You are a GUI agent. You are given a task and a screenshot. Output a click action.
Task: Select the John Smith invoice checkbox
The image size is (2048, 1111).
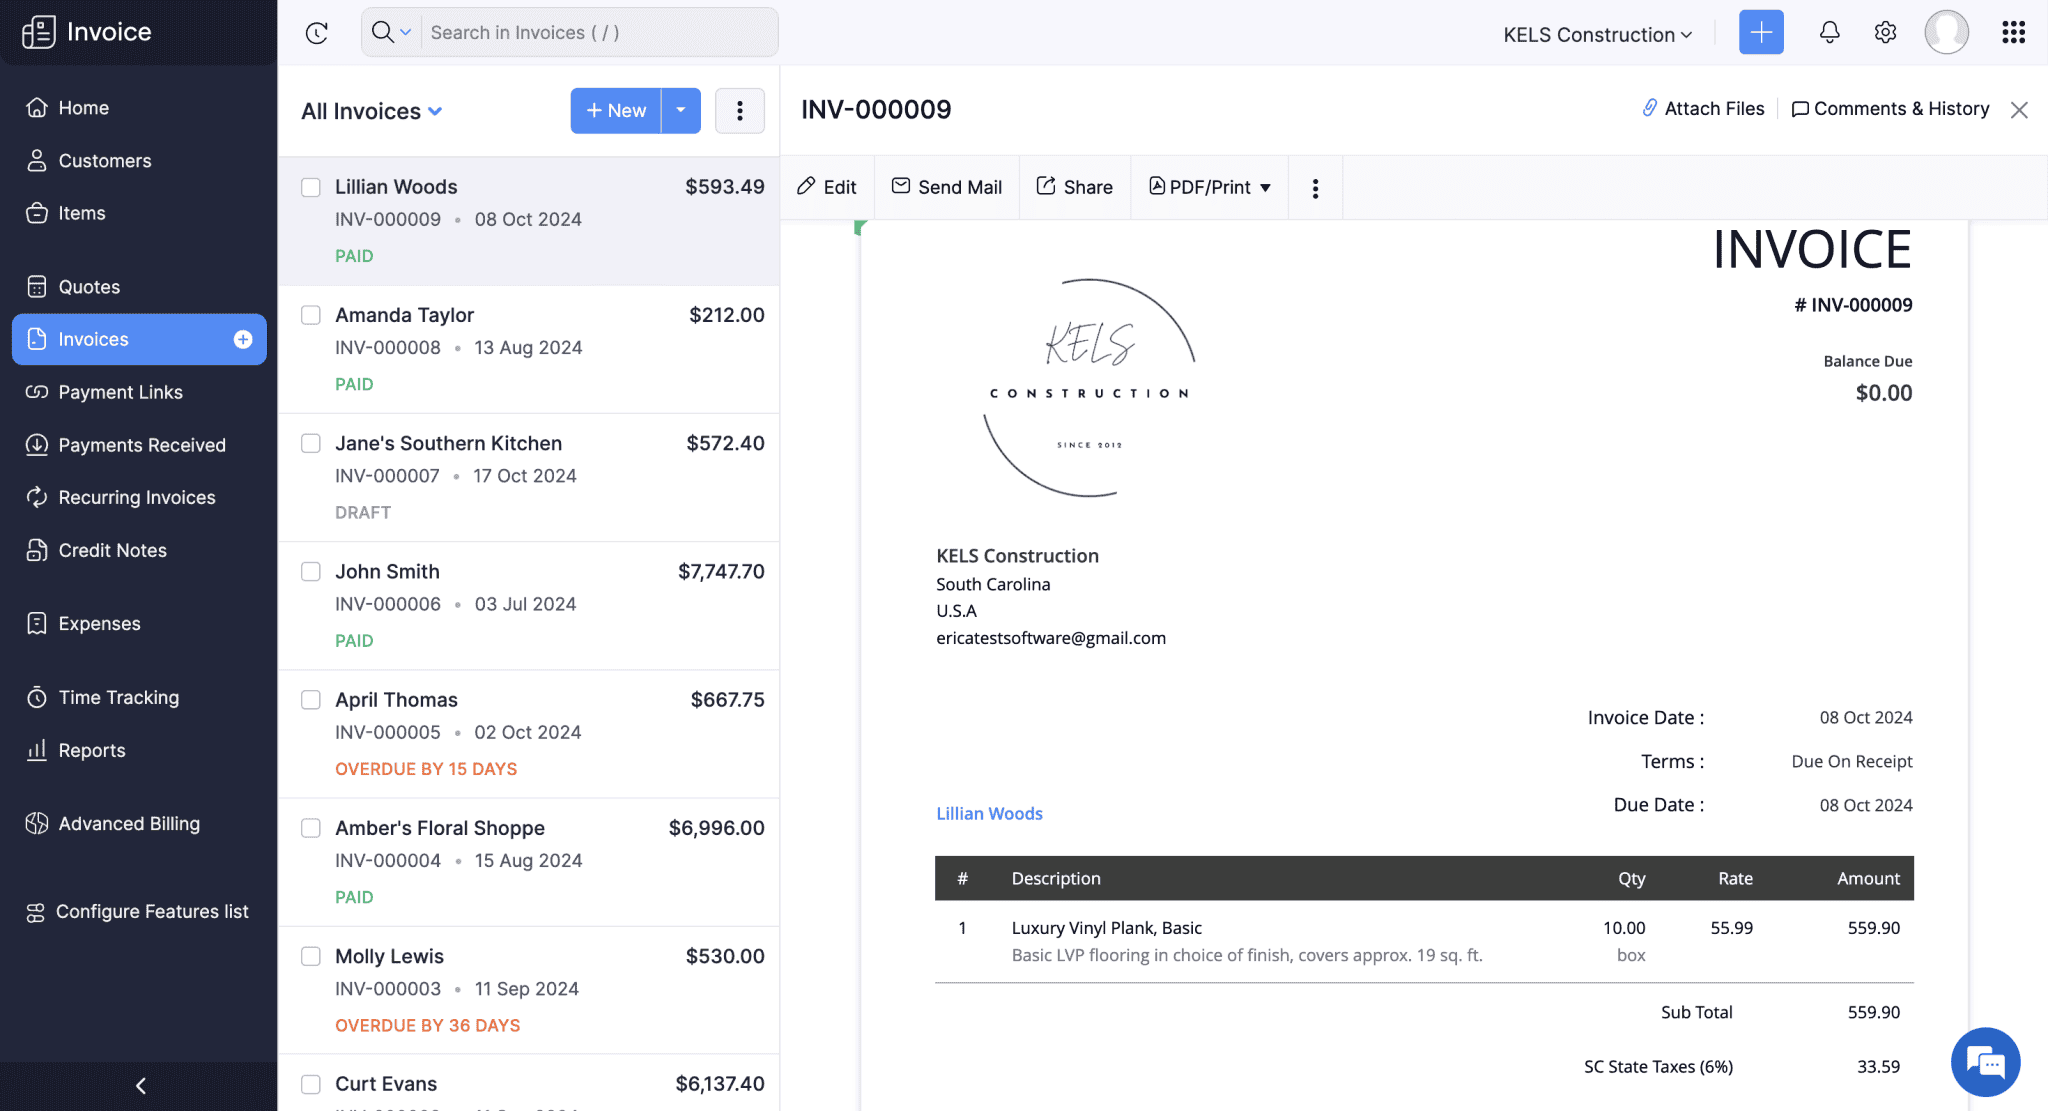click(x=310, y=571)
